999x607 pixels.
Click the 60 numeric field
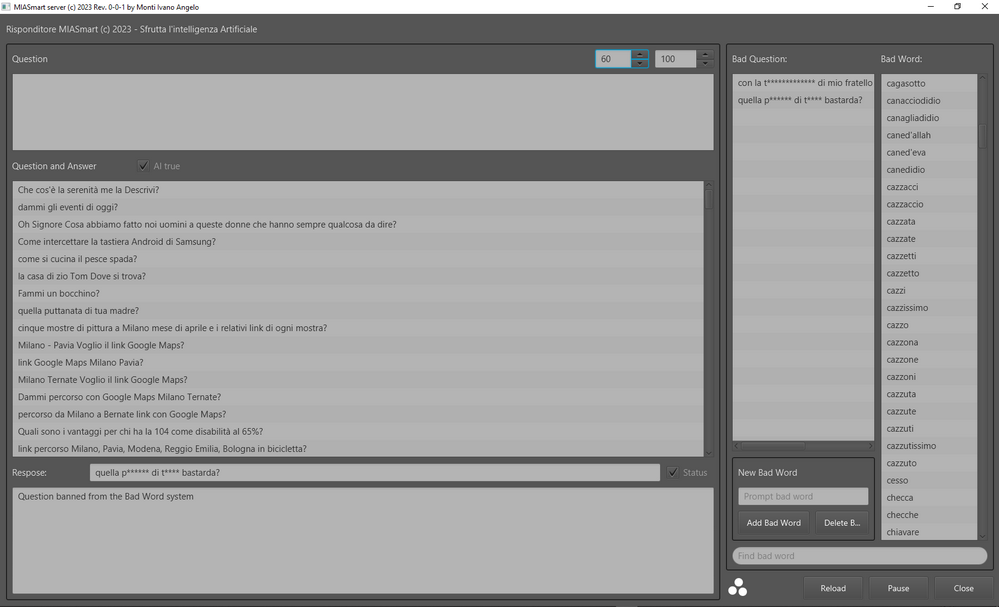coord(614,59)
